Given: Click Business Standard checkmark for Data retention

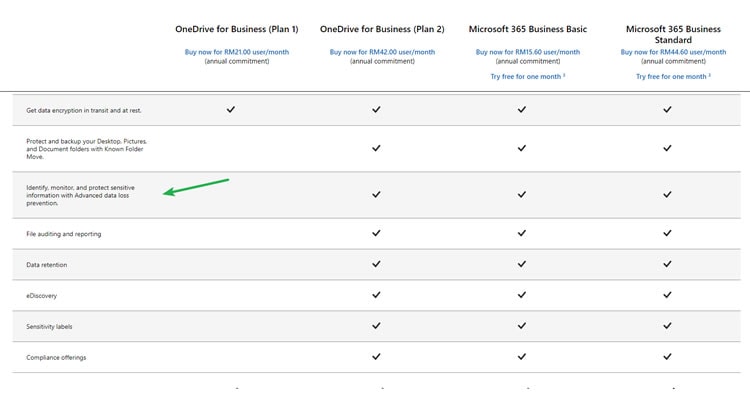Looking at the screenshot, I should pyautogui.click(x=667, y=264).
